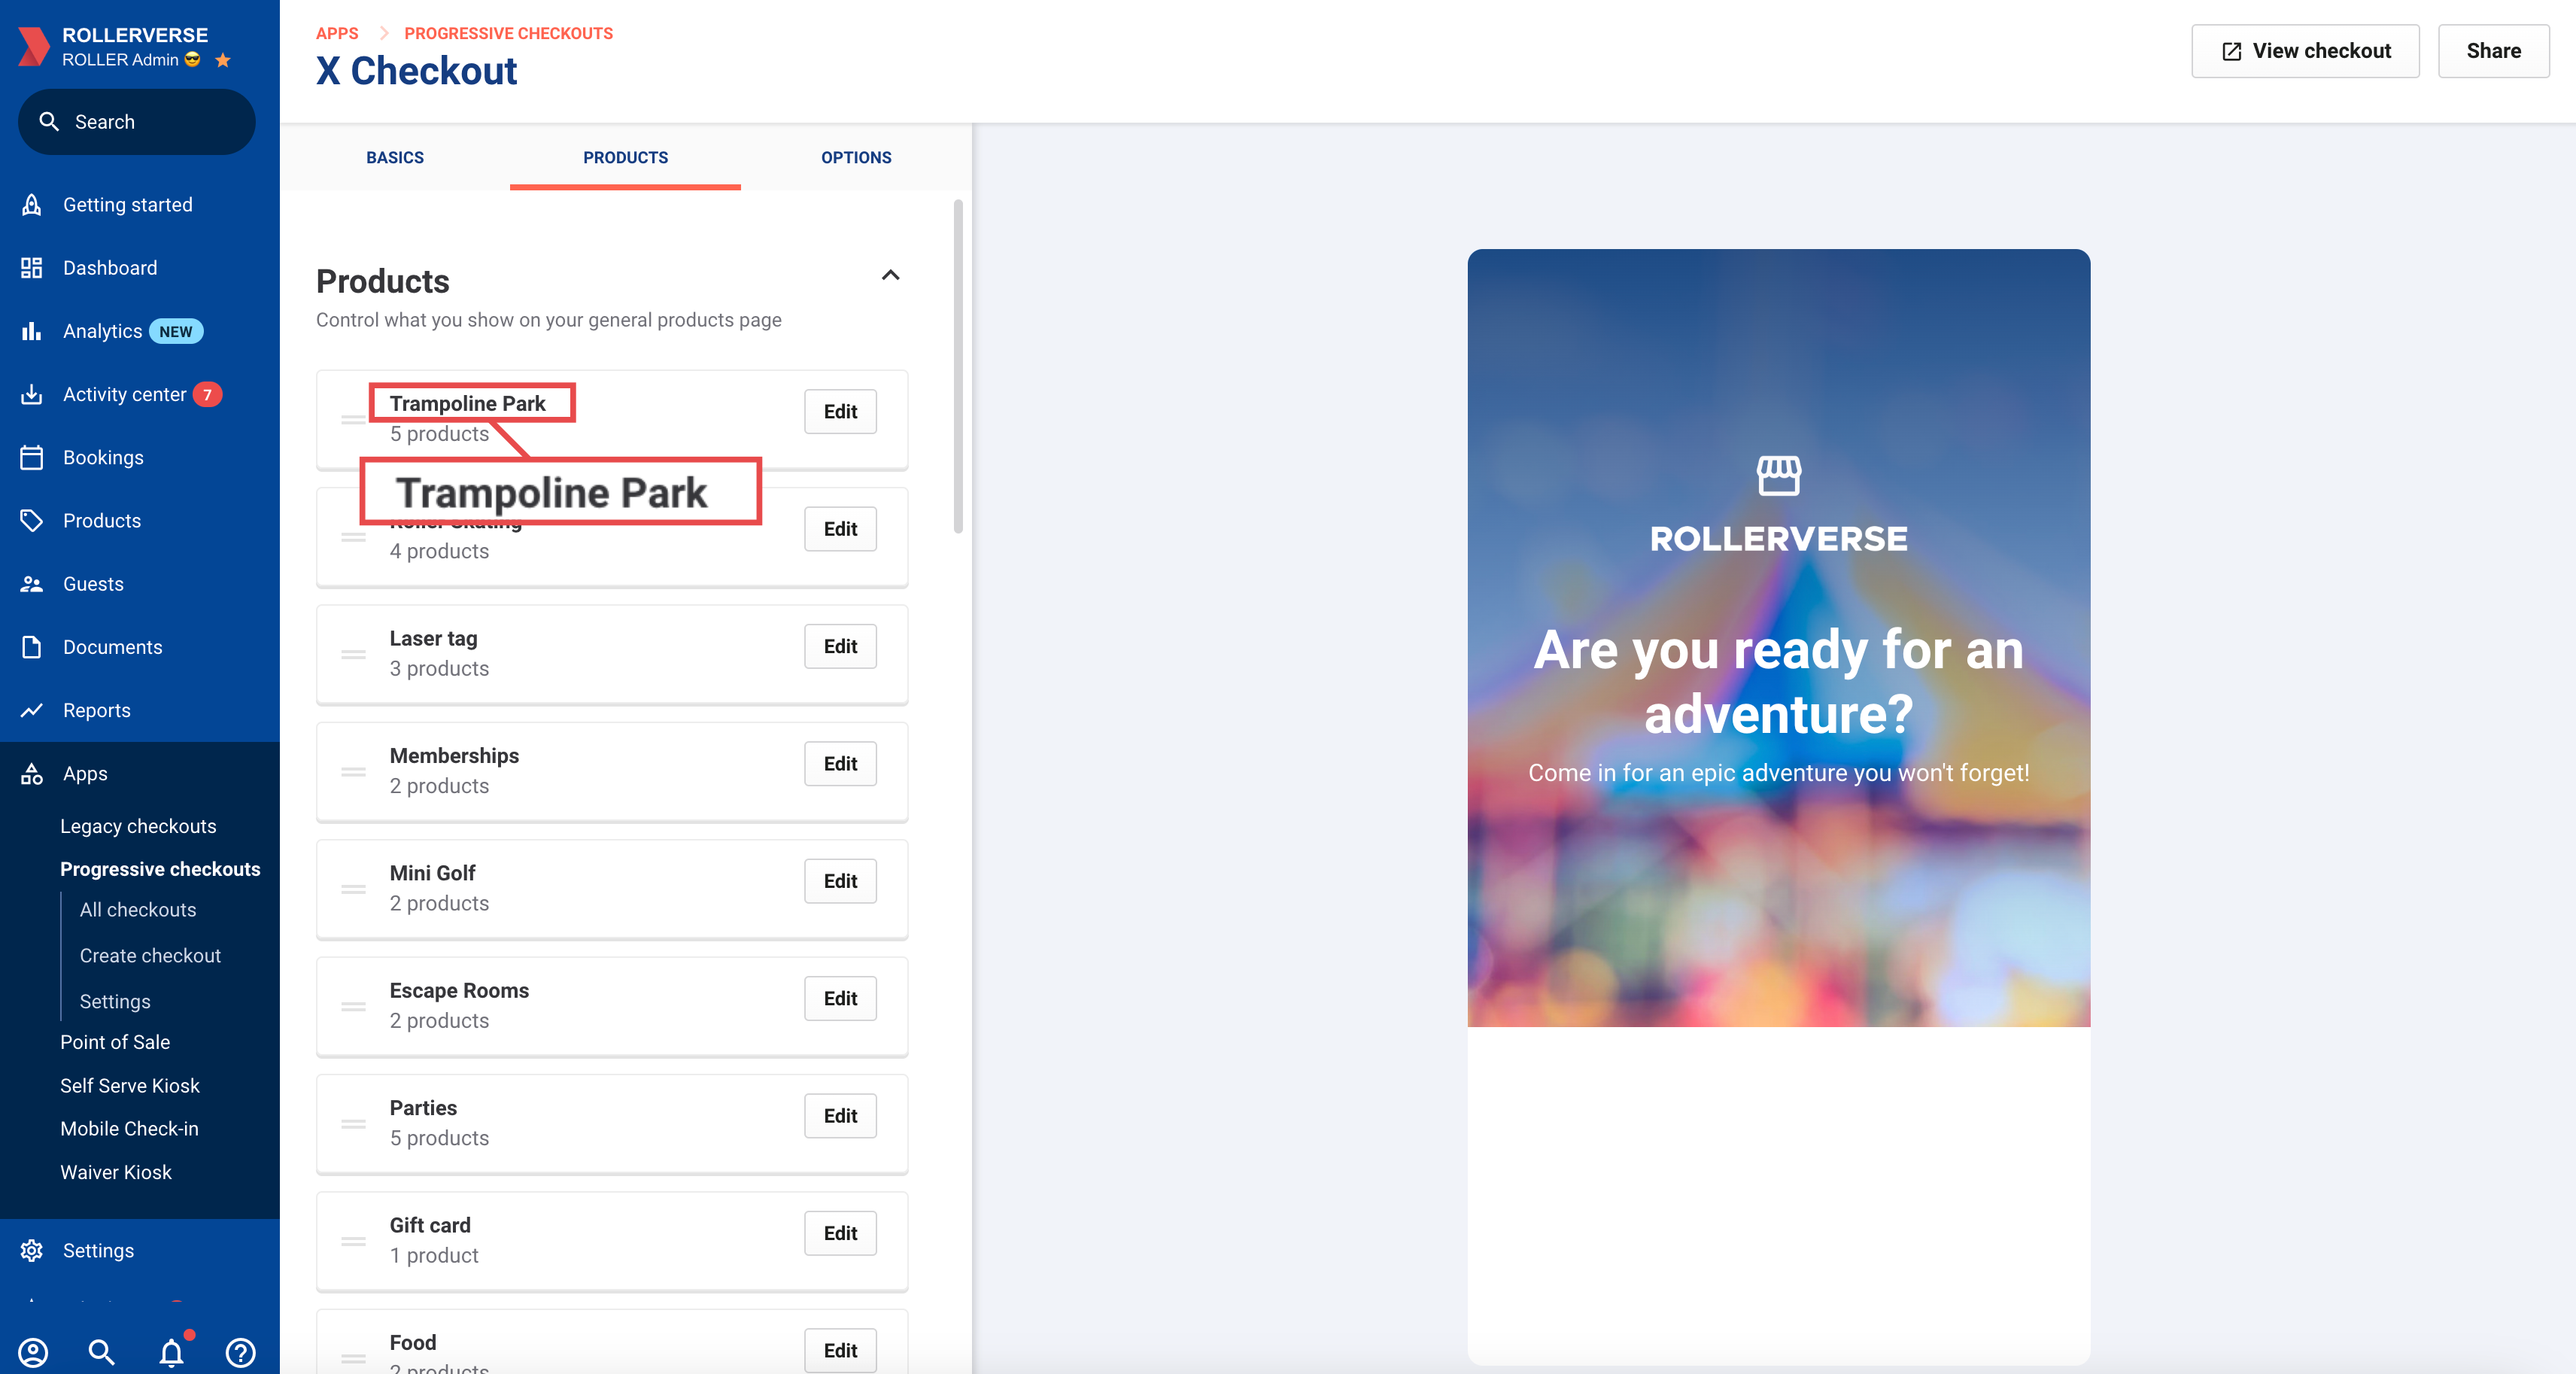
Task: Click the bottom magnifier search icon
Action: 102,1352
